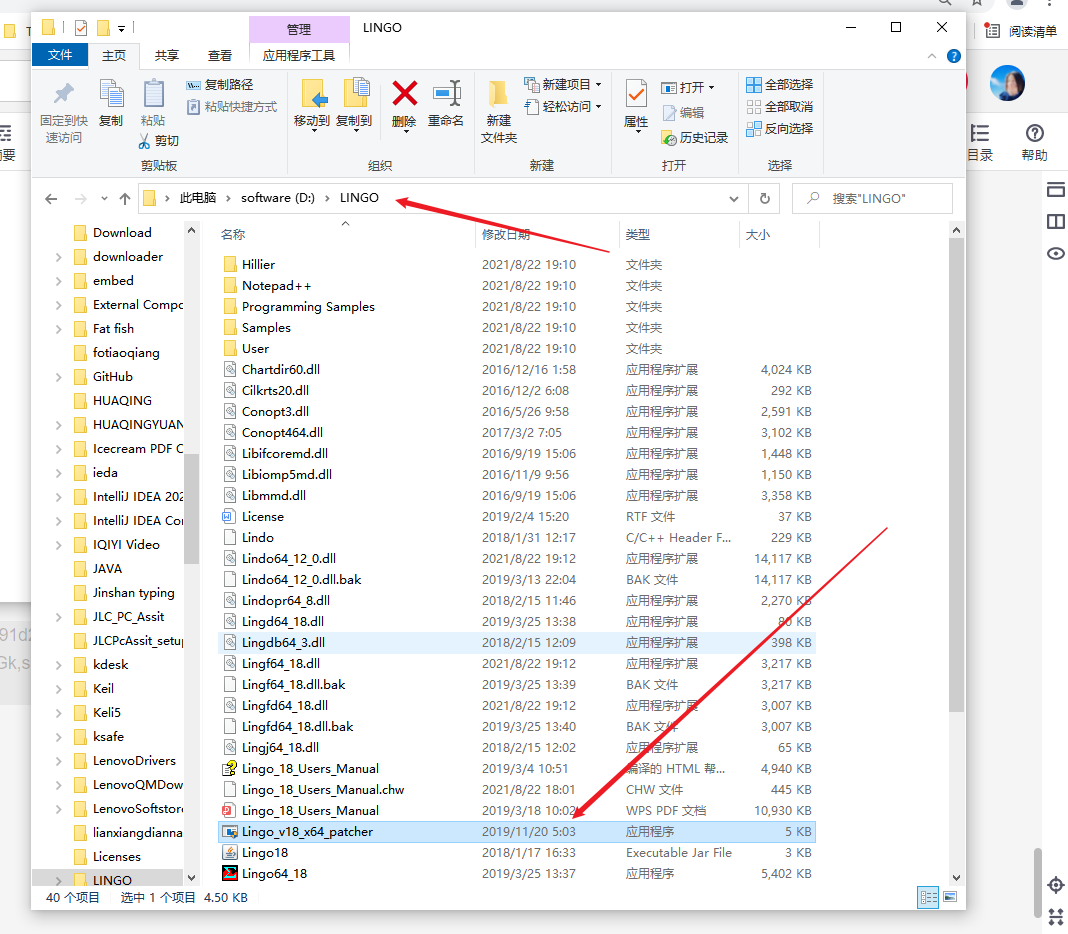Viewport: 1068px width, 934px height.
Task: Click Copy Path (复制路径)
Action: point(219,84)
